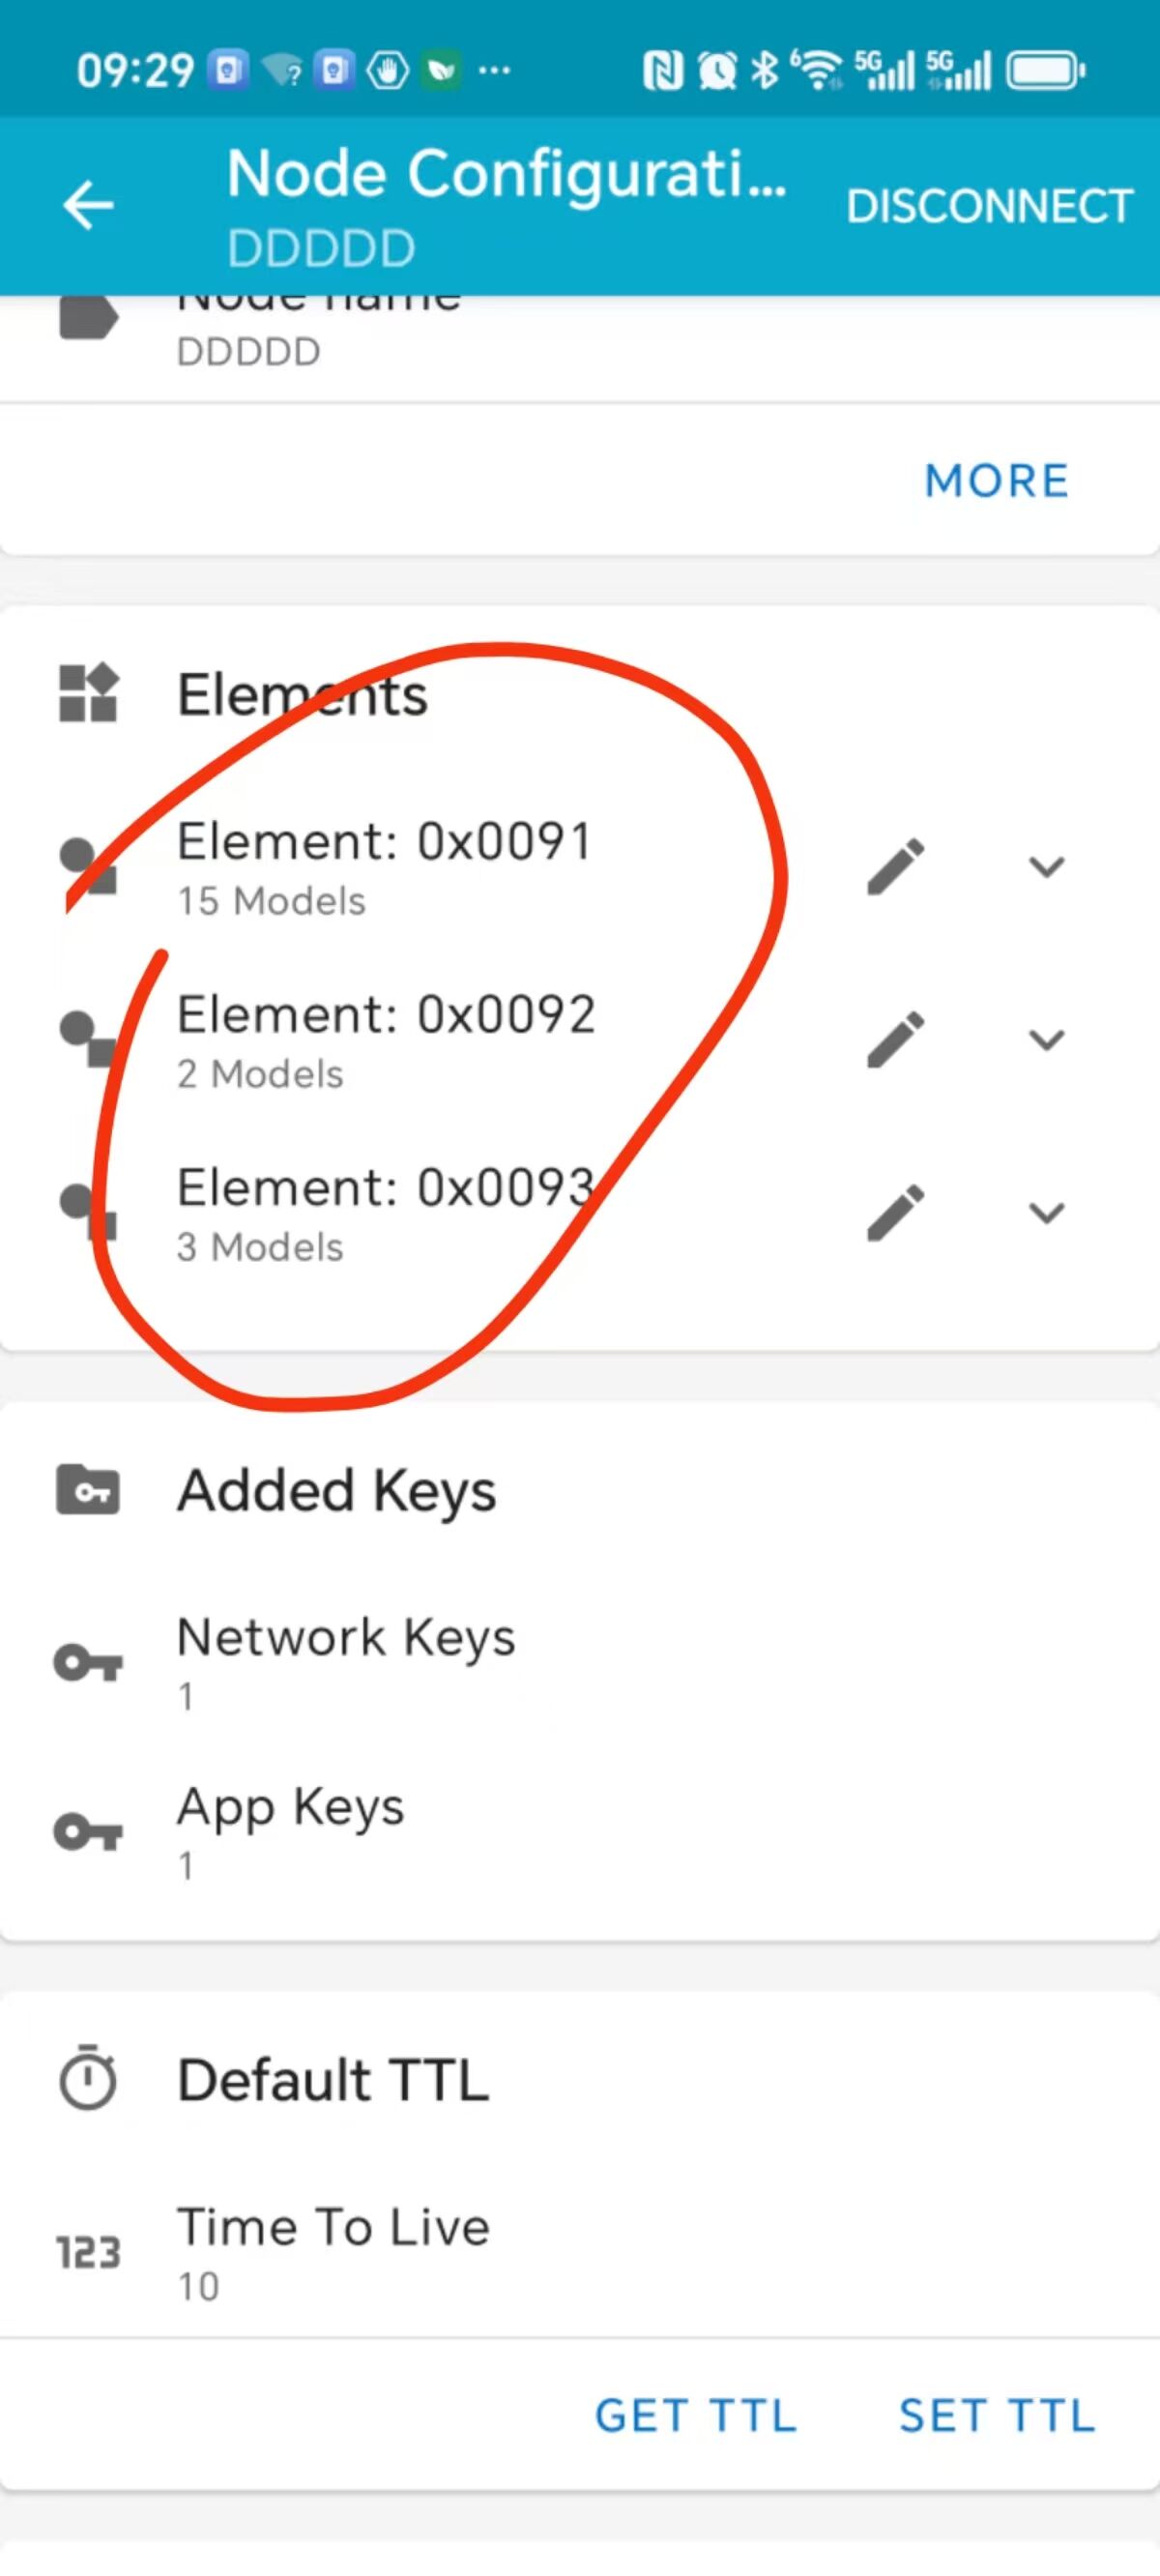This screenshot has width=1160, height=2576.
Task: Edit Element 0x0093 with pencil icon
Action: 895,1213
